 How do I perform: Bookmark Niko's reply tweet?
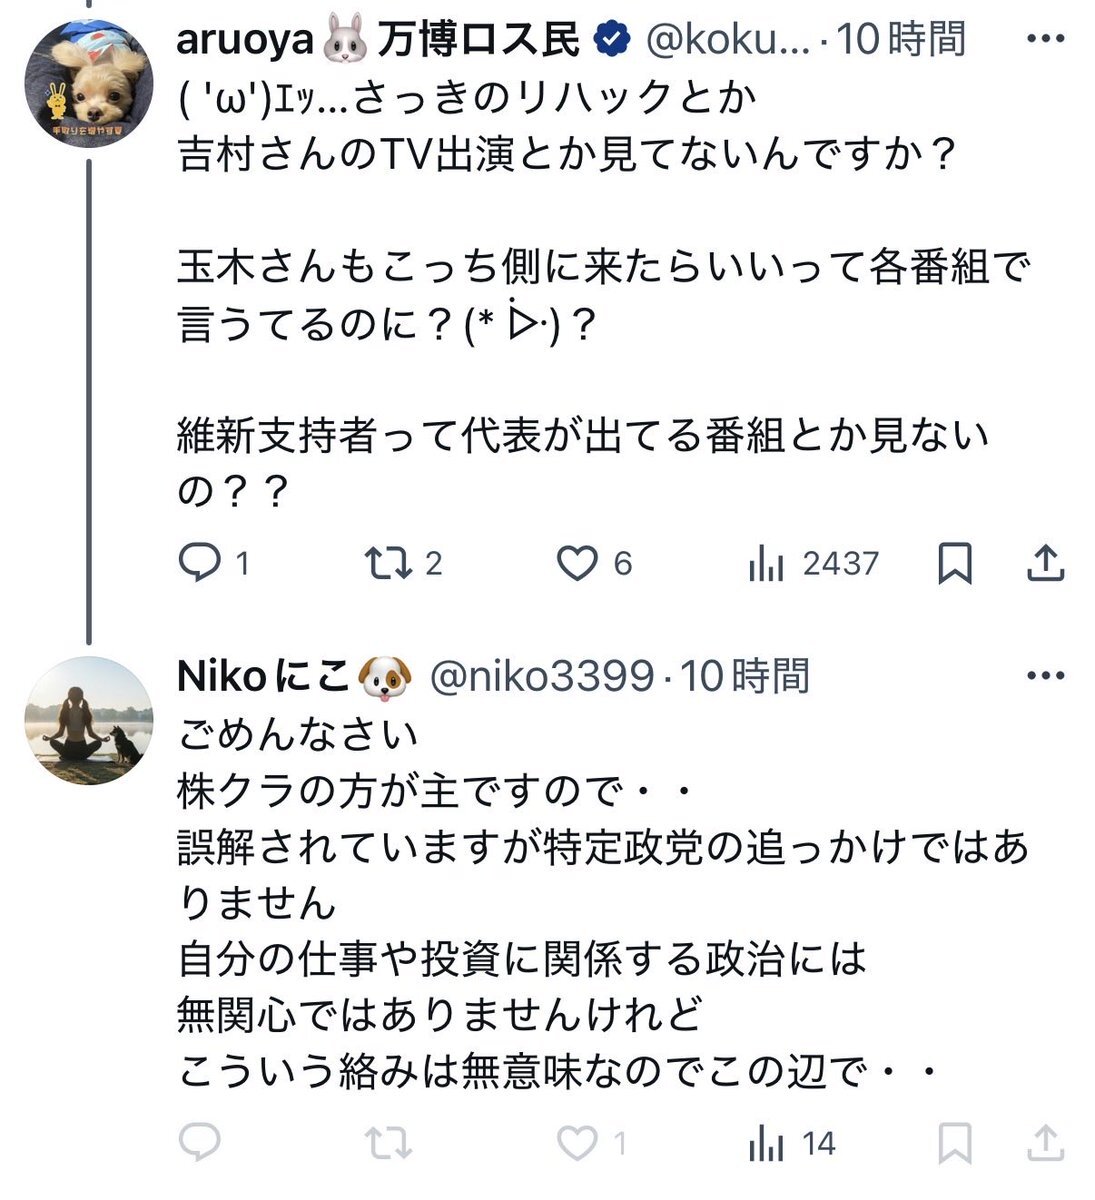click(x=955, y=1142)
